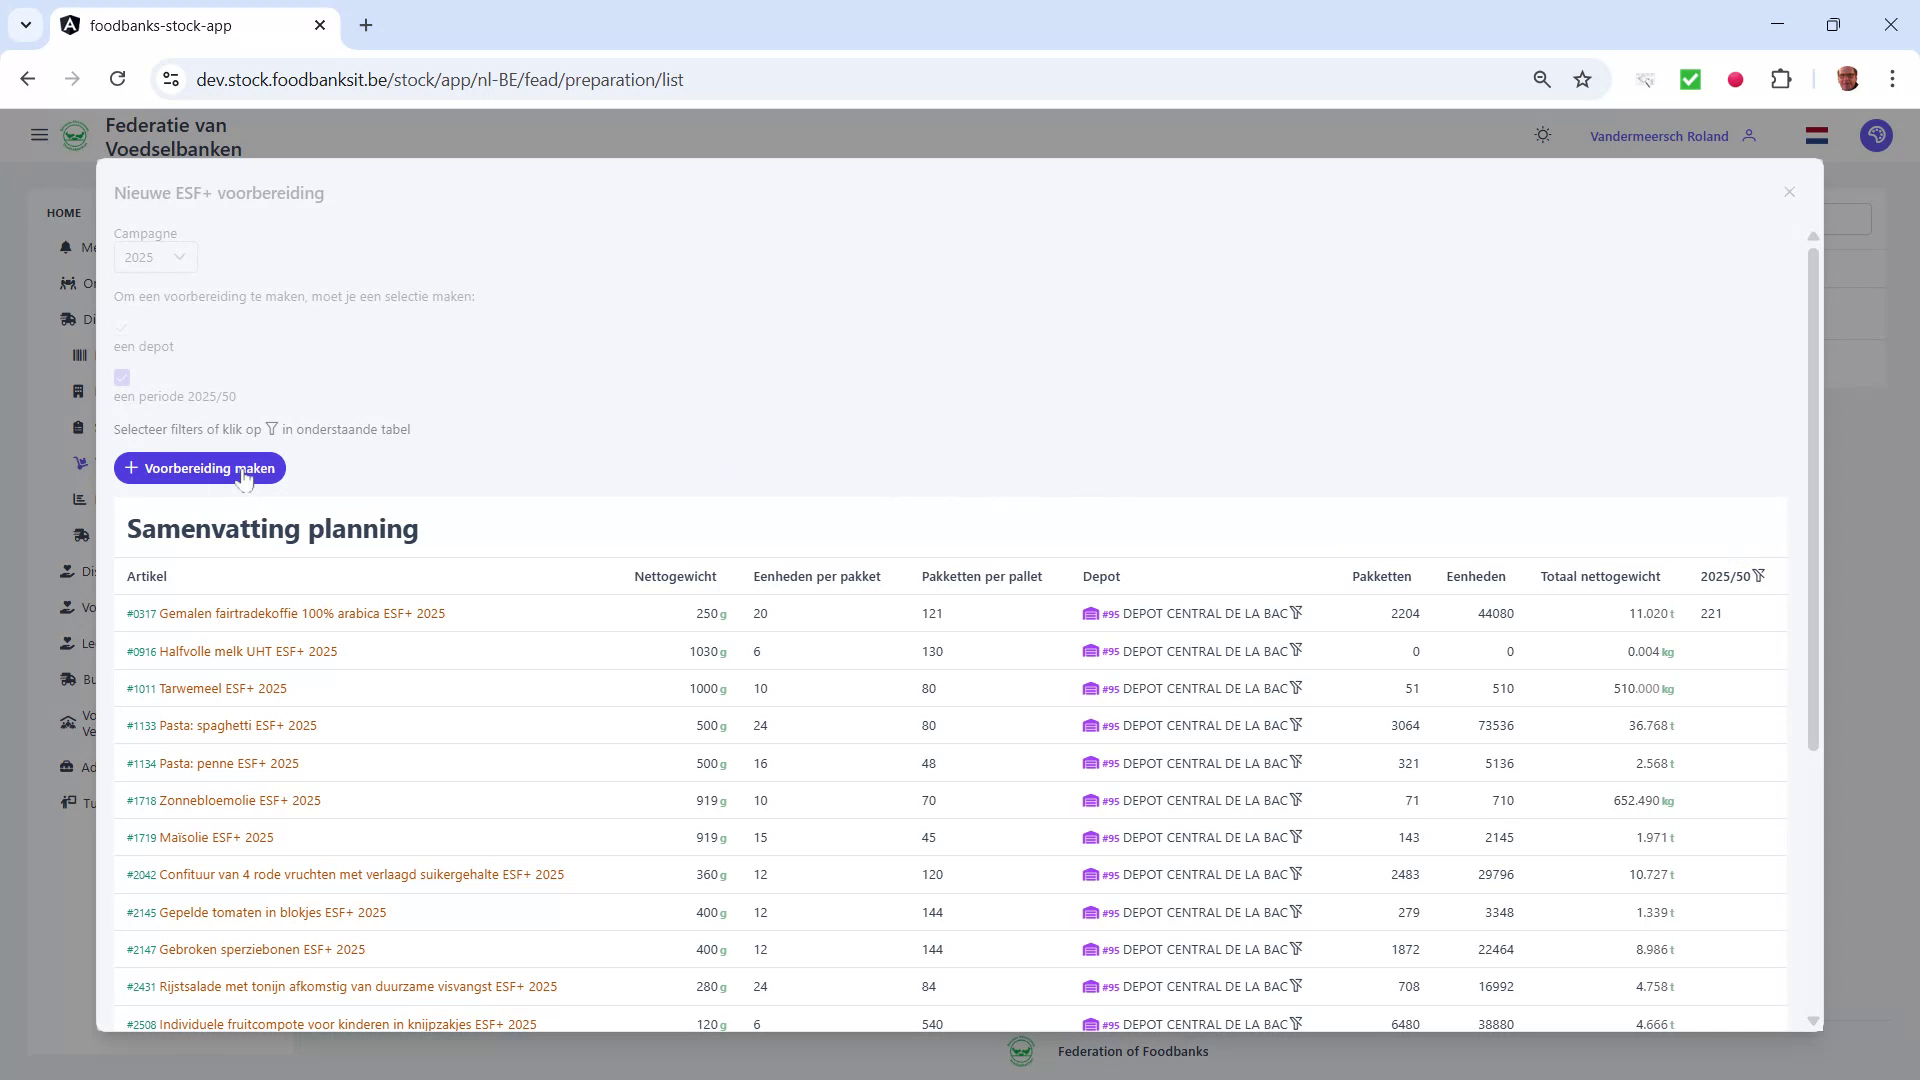
Task: Uncheck the 'een periode 2025/50' checkbox
Action: pos(121,377)
